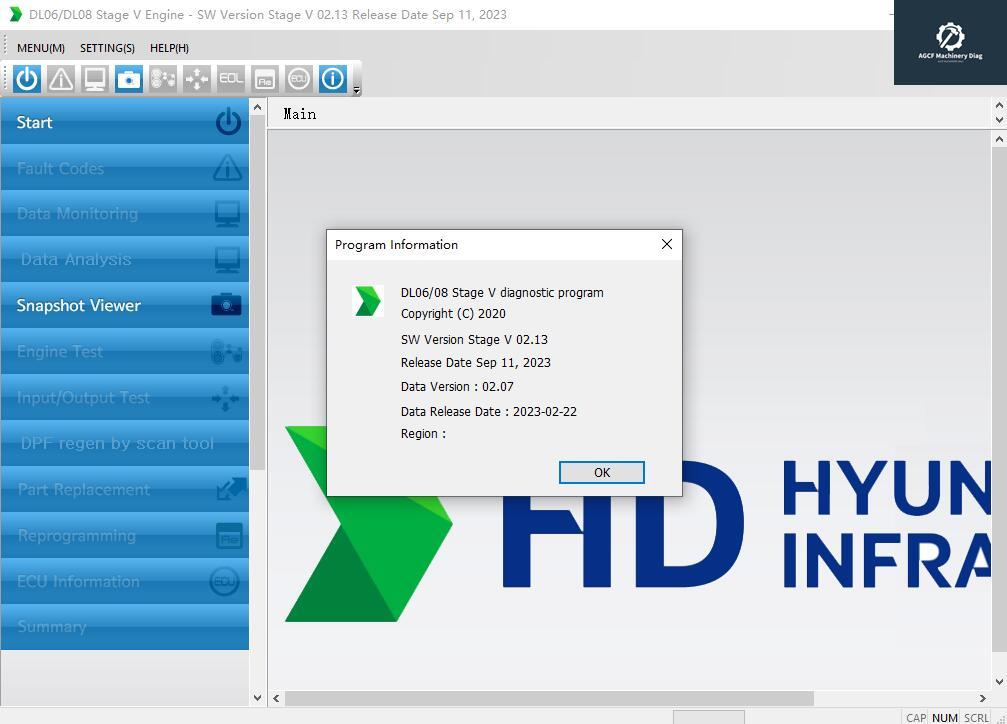Select Start in the sidebar
This screenshot has width=1007, height=724.
[125, 122]
